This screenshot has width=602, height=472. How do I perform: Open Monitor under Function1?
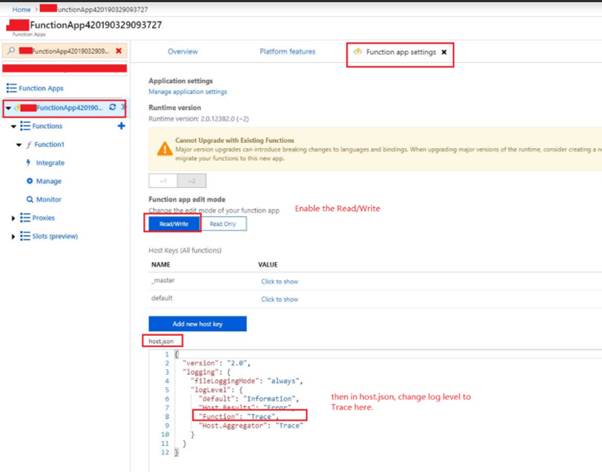click(x=49, y=199)
